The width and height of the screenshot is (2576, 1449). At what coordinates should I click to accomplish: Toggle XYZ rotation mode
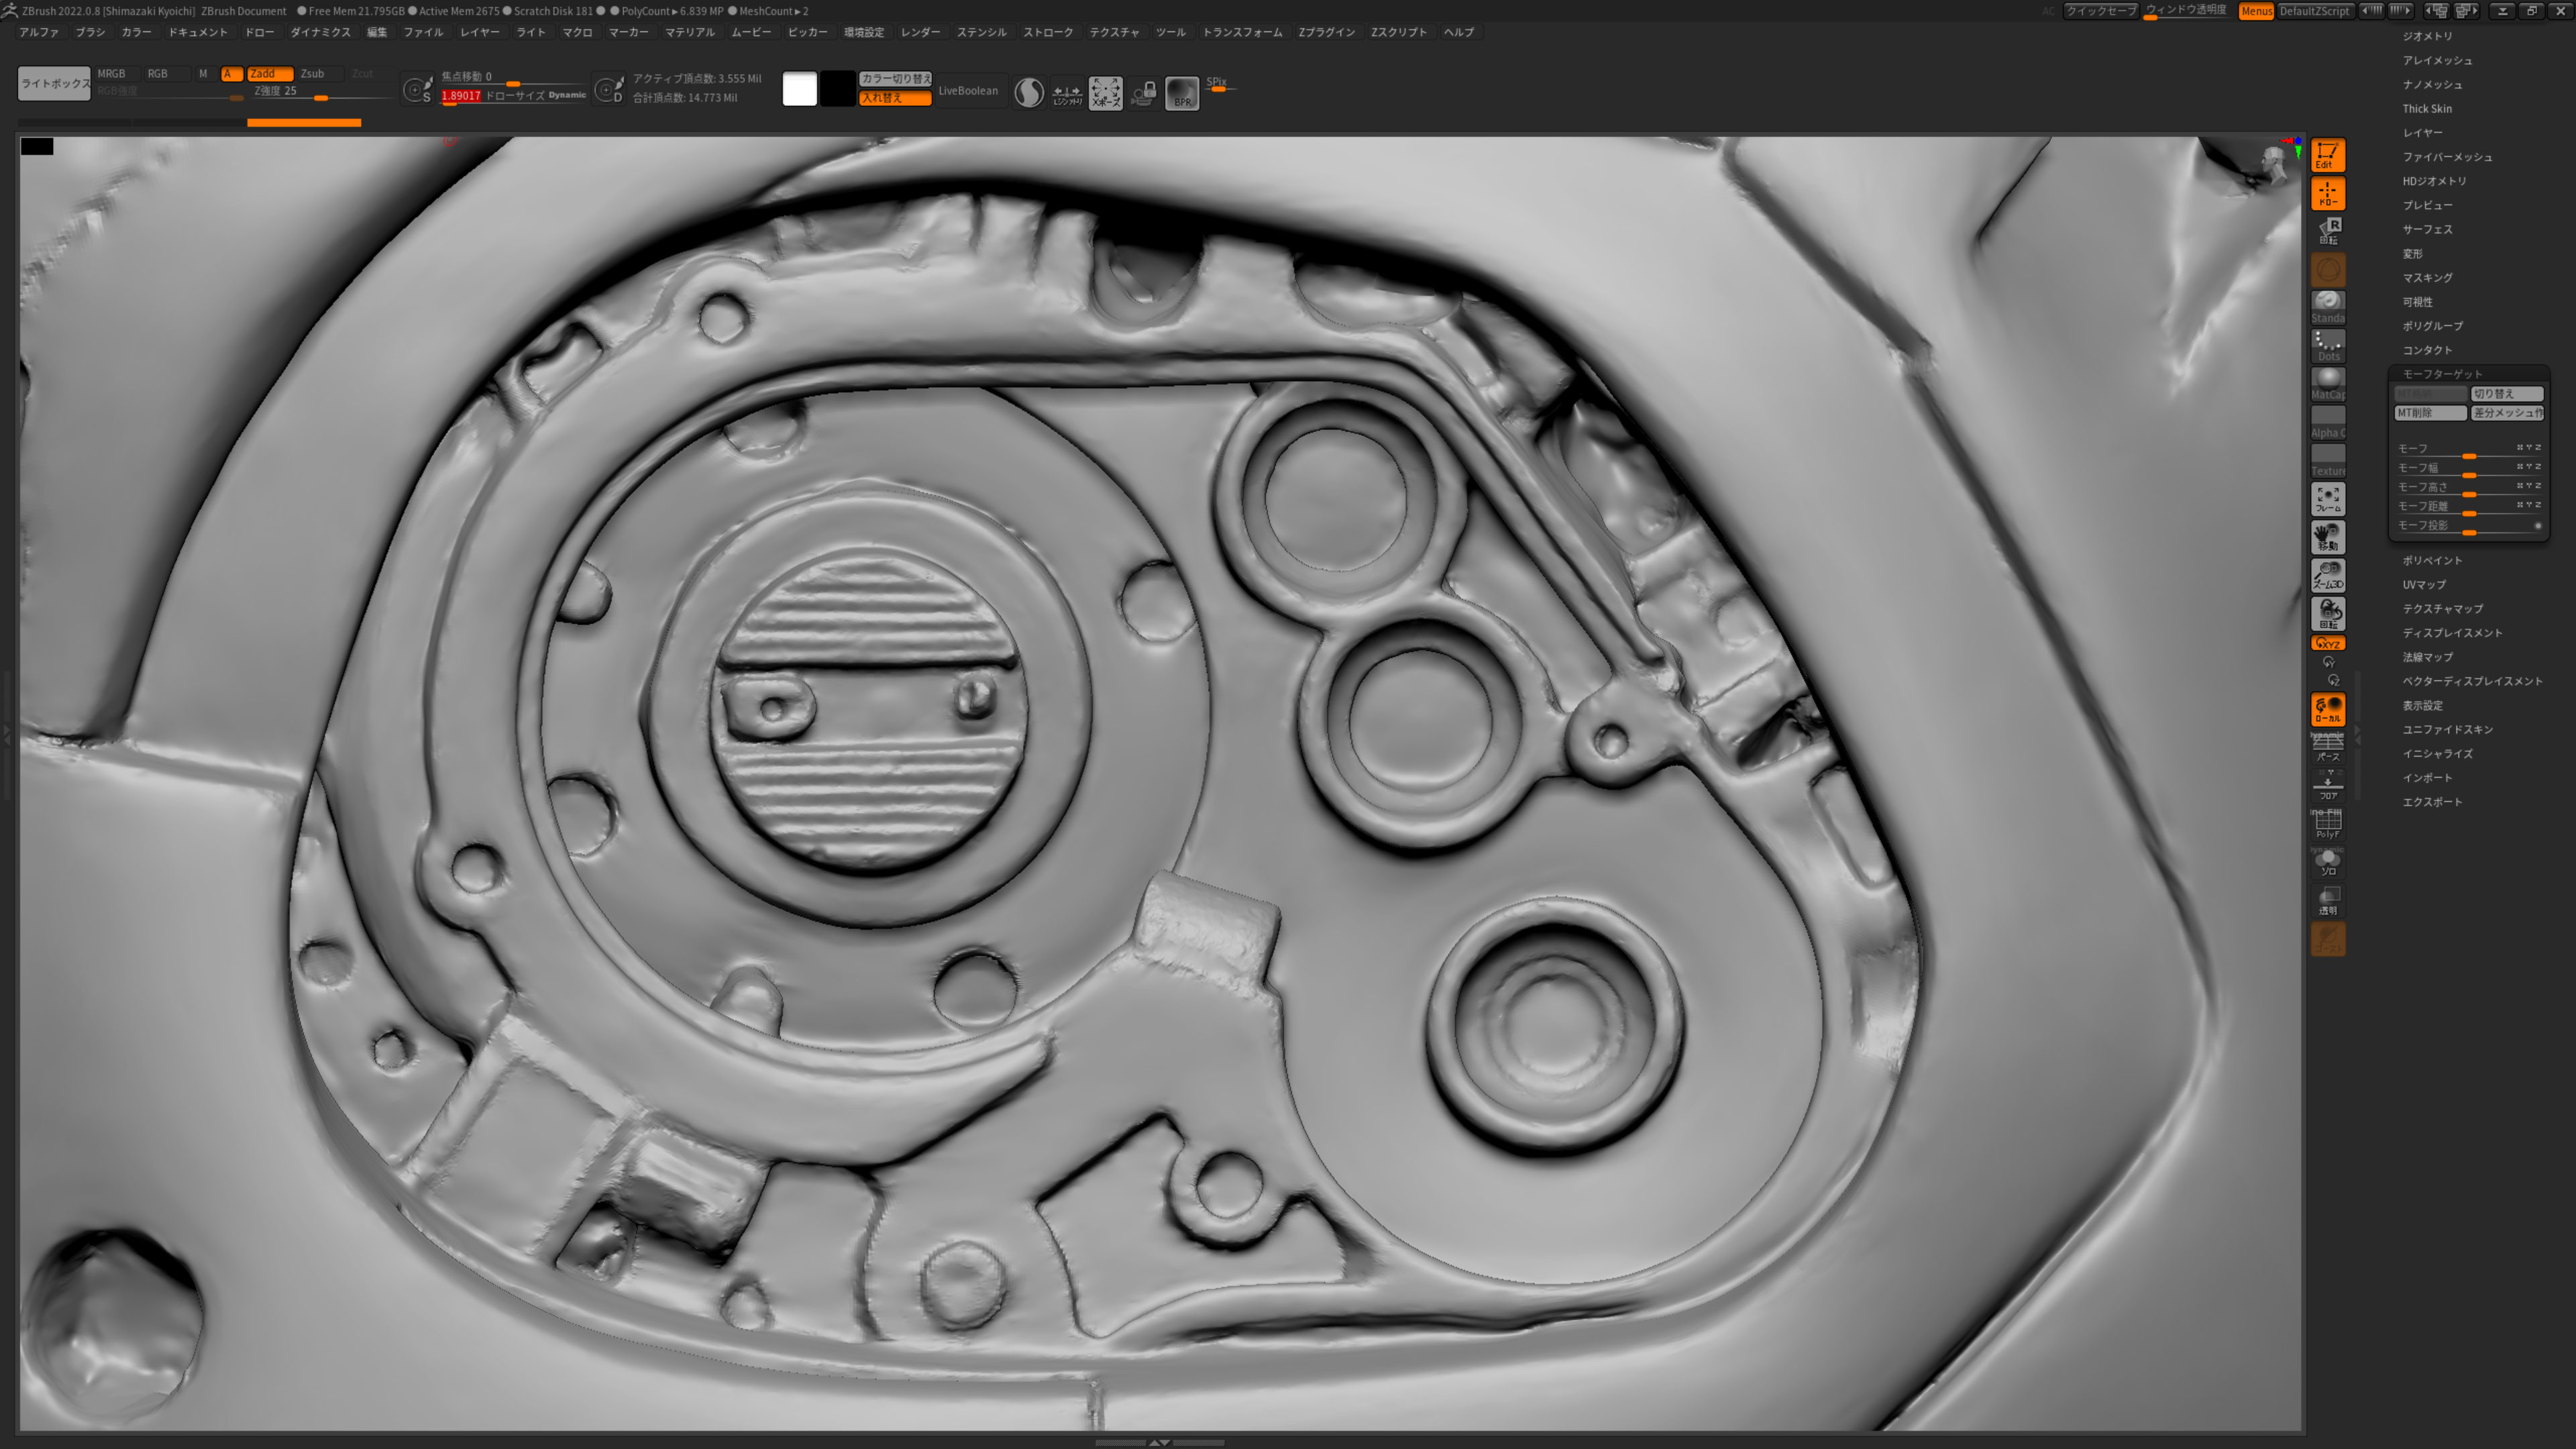click(2327, 643)
